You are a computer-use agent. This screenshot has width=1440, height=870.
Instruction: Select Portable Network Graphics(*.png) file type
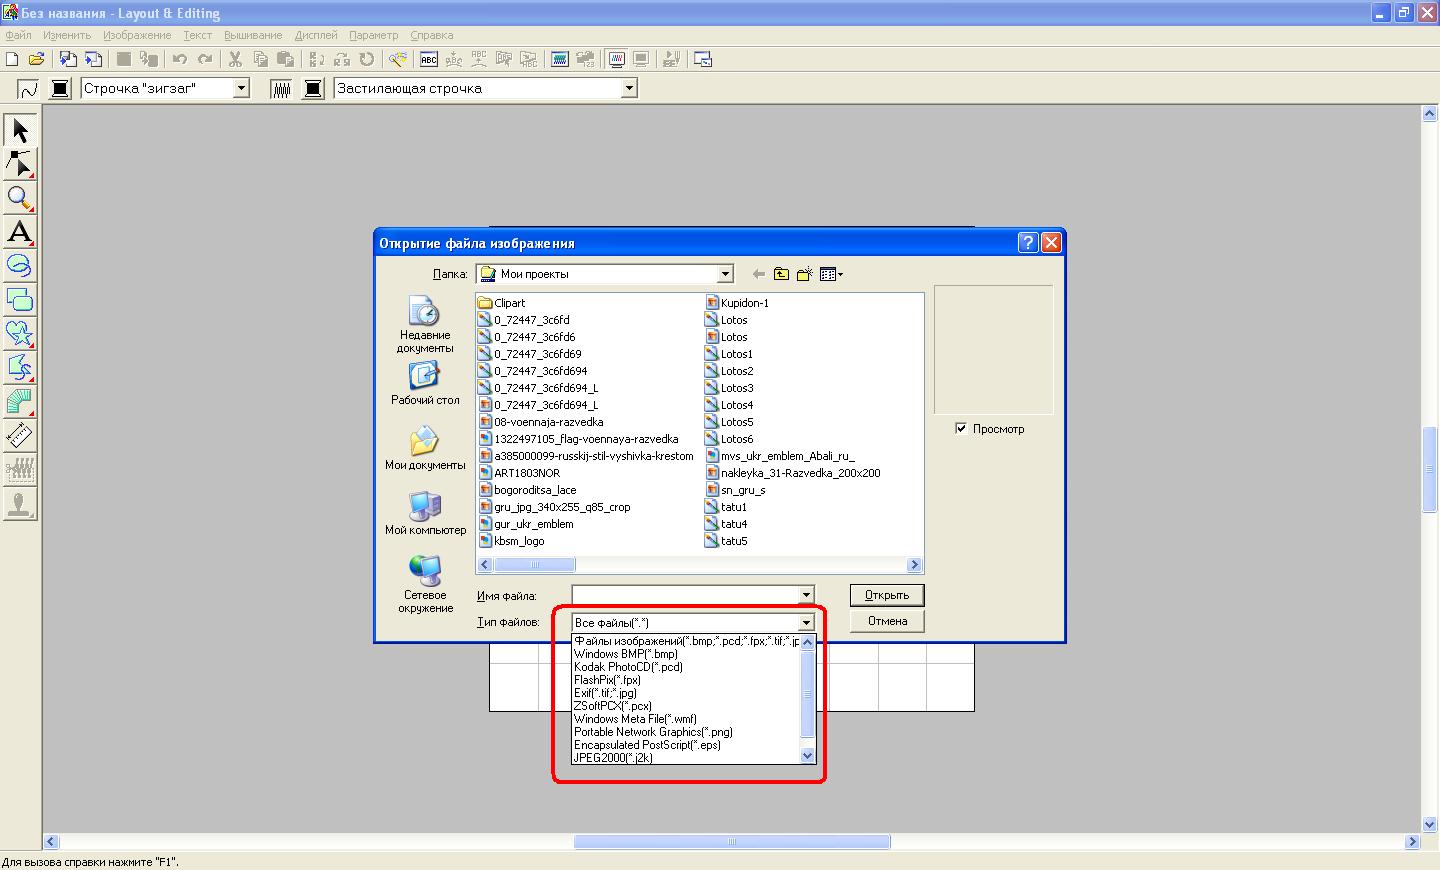[x=653, y=732]
